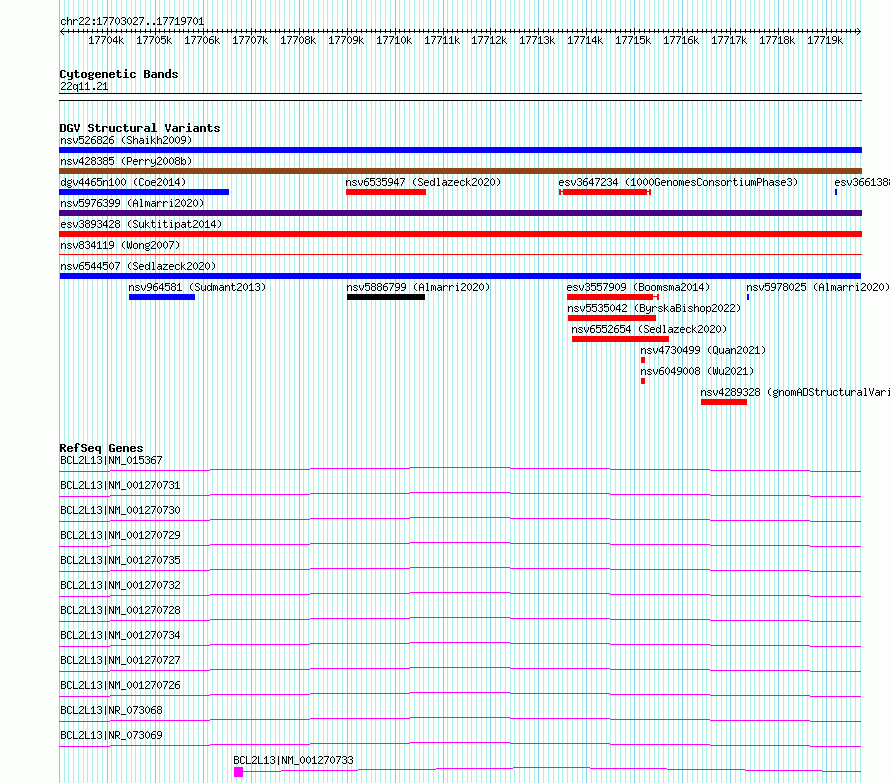The height and width of the screenshot is (783, 890).
Task: Open nsv964581 (Sudmant2013) label
Action: [197, 287]
